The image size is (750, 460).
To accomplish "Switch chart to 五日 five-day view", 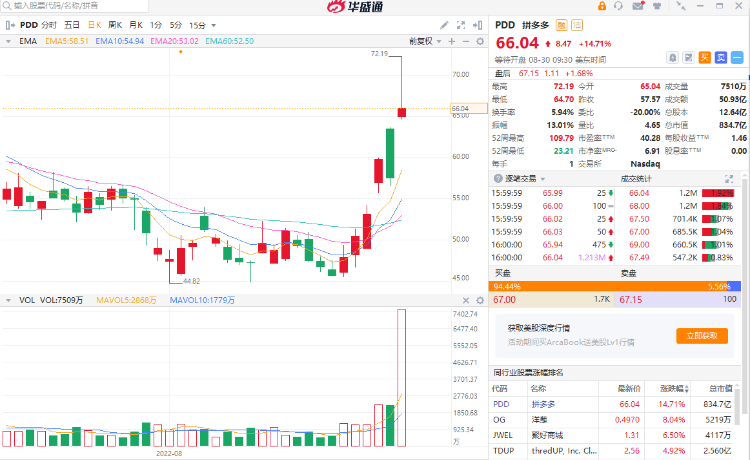I will coord(72,25).
